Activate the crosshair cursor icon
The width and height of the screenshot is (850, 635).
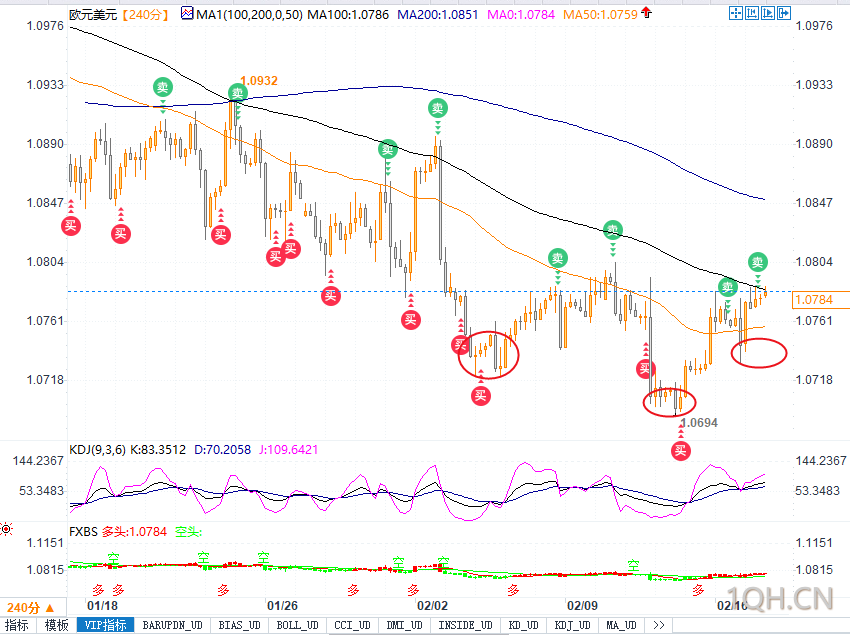point(736,13)
